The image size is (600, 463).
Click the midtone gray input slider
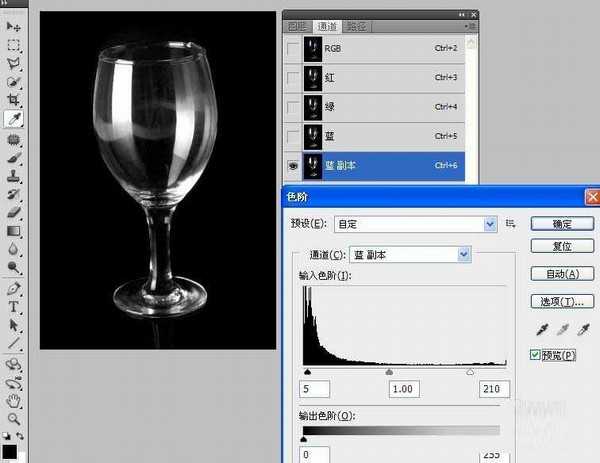coord(390,371)
